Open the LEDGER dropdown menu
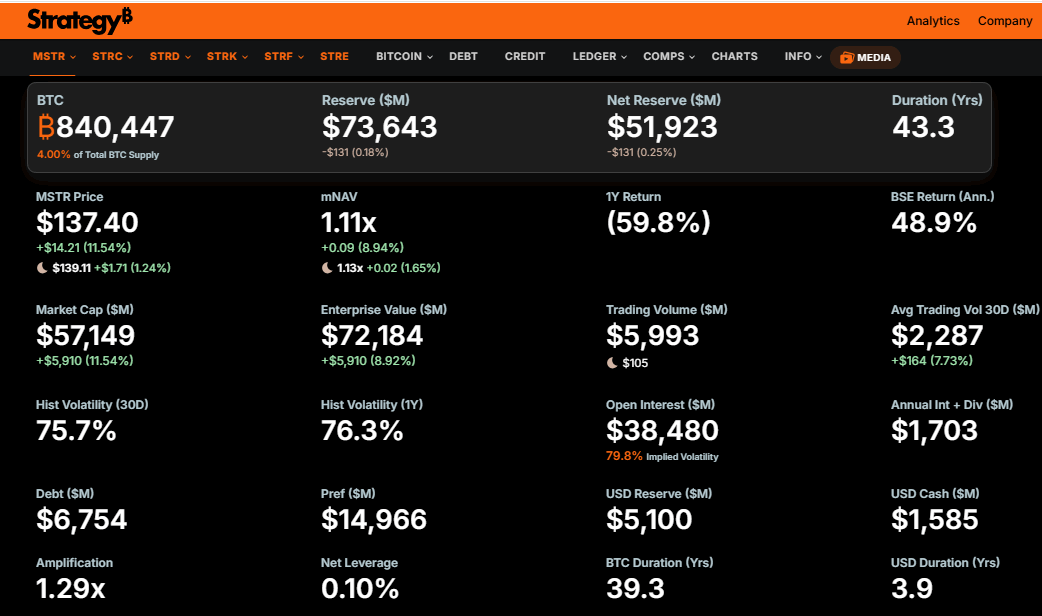The width and height of the screenshot is (1042, 616). pos(599,56)
